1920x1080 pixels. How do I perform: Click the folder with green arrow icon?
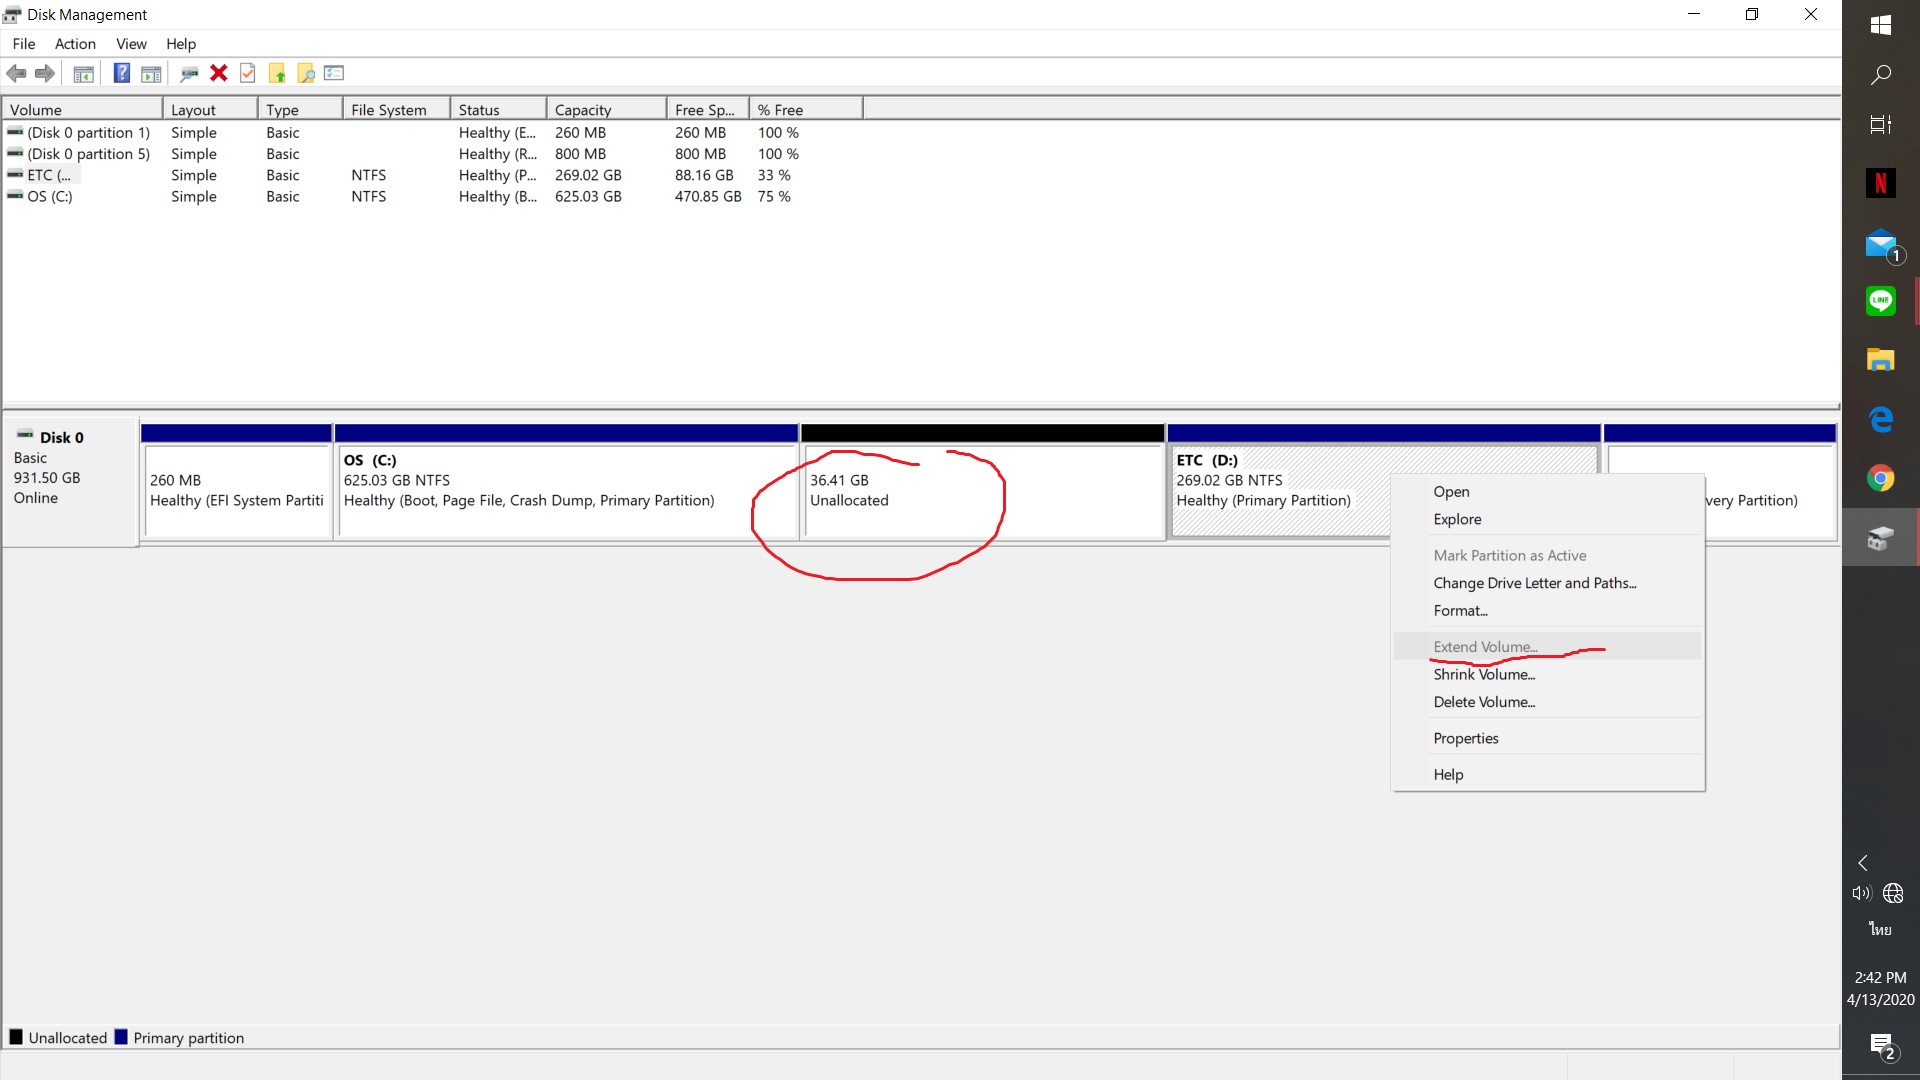(x=277, y=73)
